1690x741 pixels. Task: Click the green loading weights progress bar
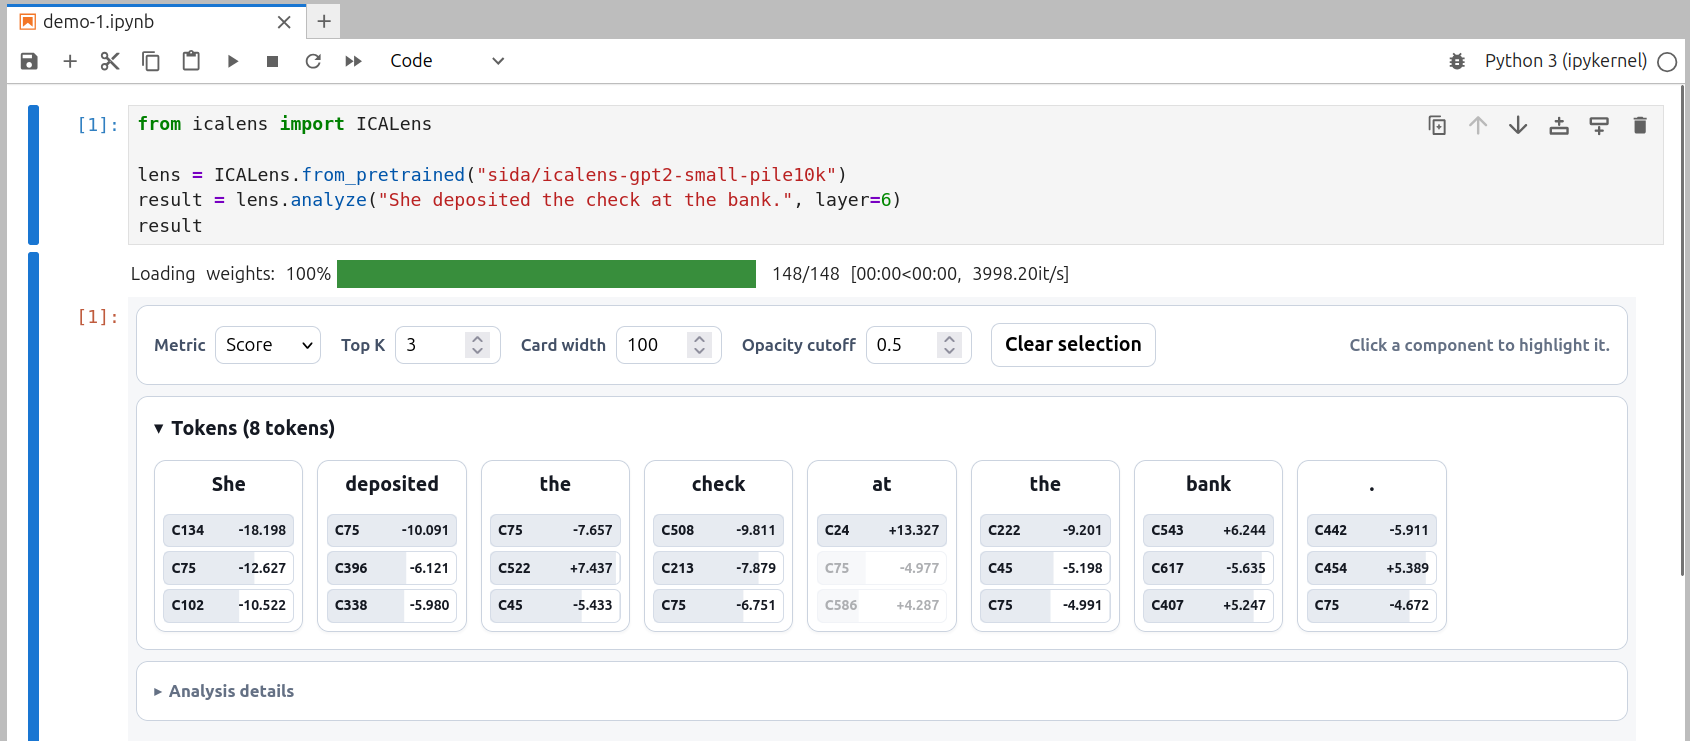[546, 274]
